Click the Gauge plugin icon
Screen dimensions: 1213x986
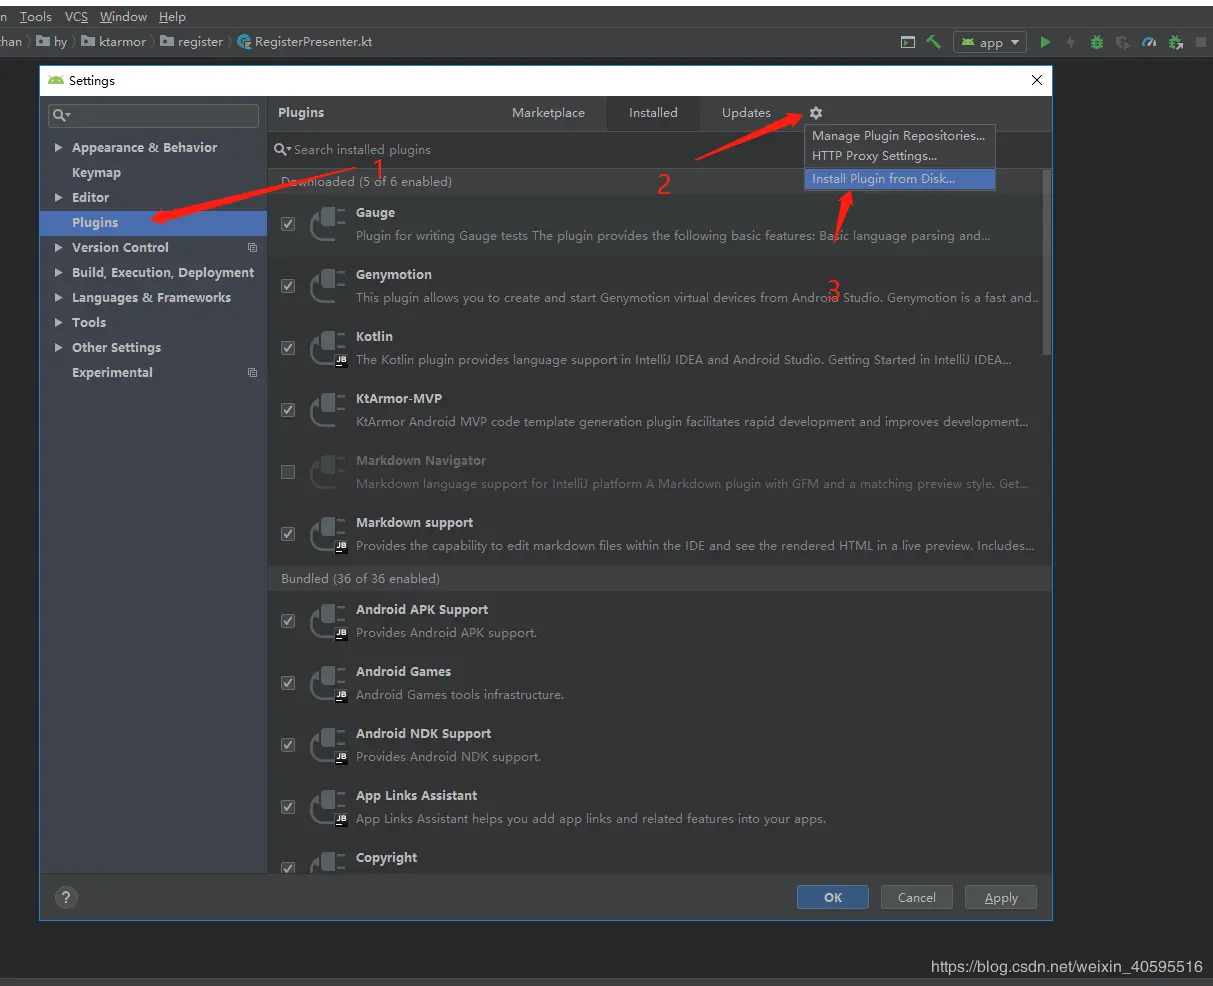(328, 224)
